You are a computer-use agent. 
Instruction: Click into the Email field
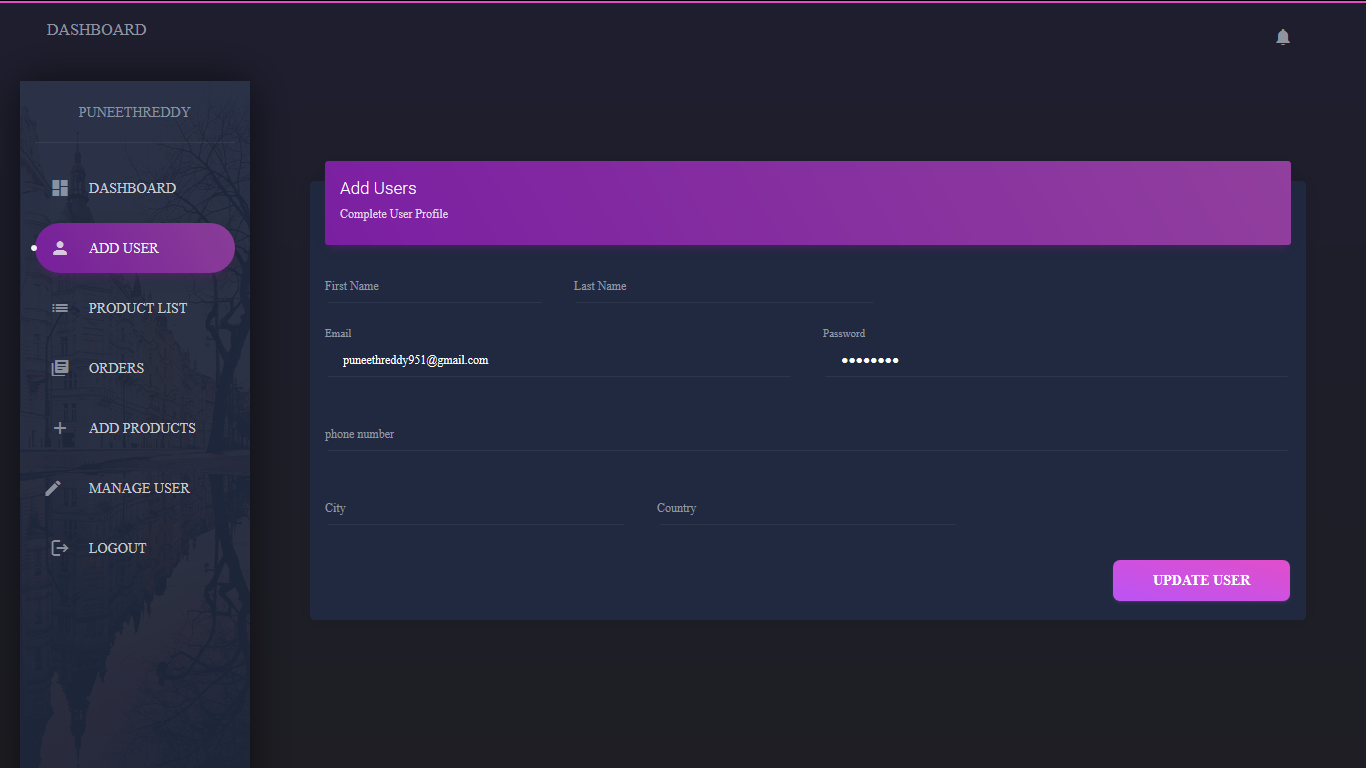pos(558,360)
